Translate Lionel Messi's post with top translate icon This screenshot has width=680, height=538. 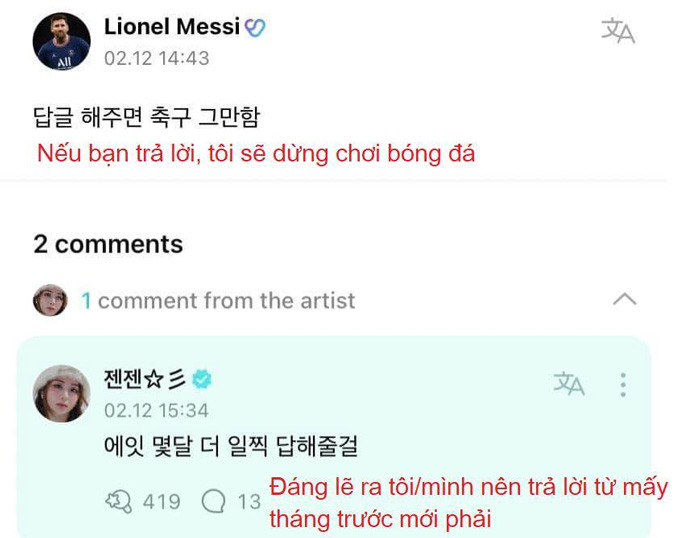[617, 32]
